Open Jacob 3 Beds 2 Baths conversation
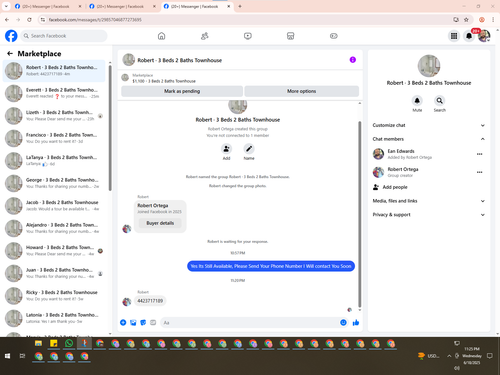This screenshot has width=500, height=375. point(54,205)
